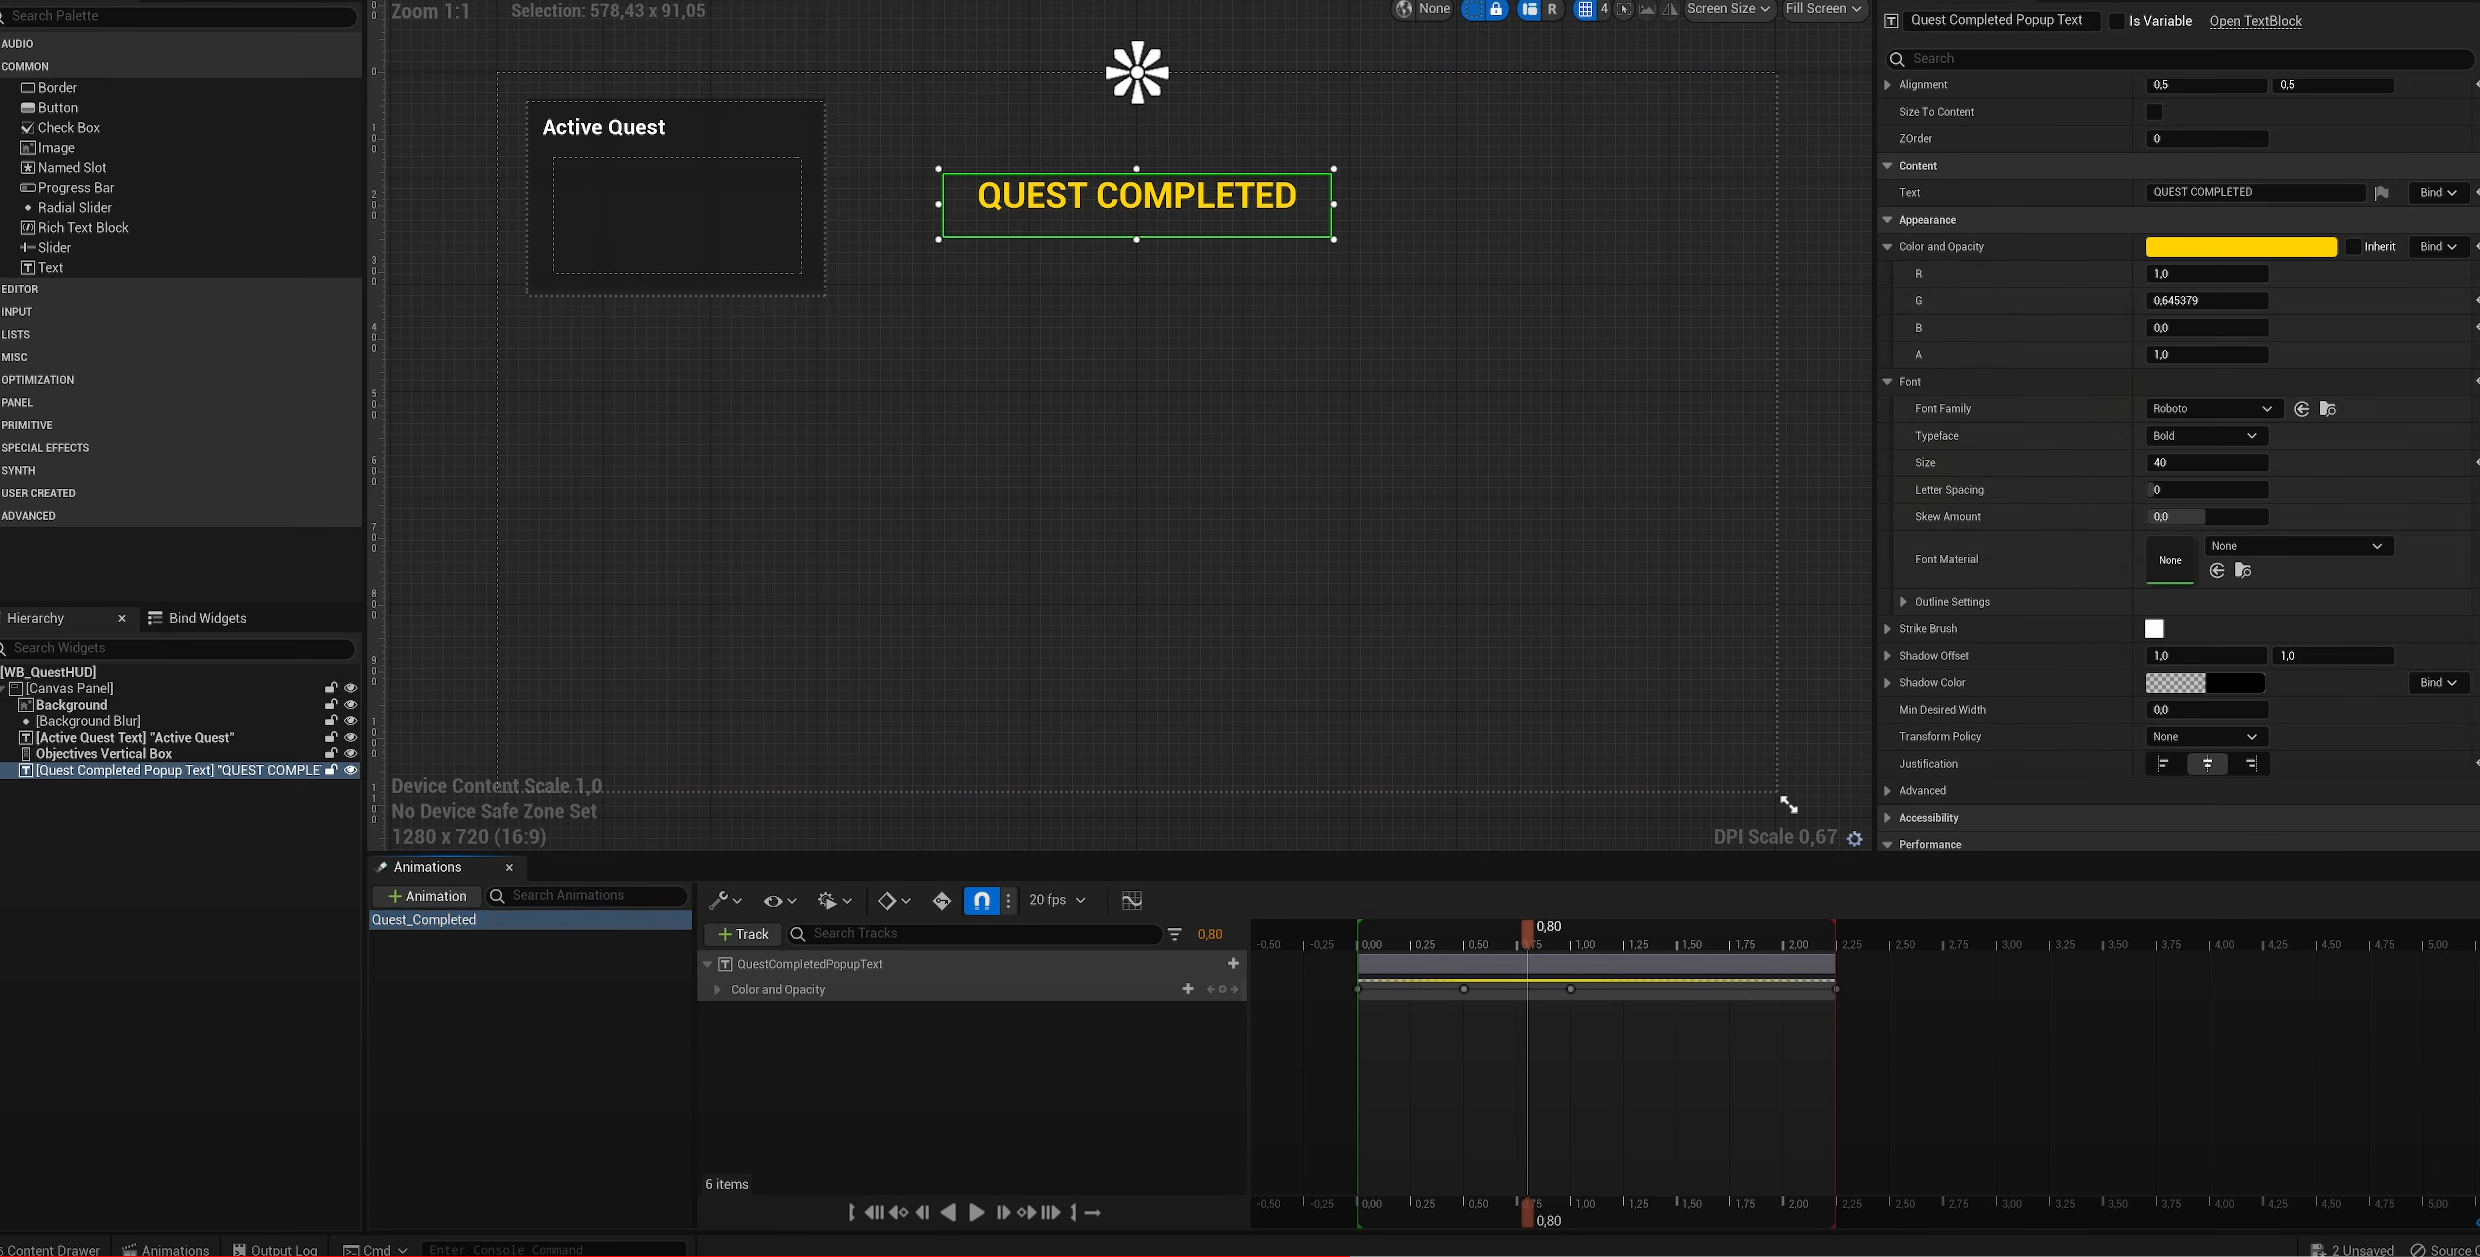Screen dimensions: 2480x1257
Task: Open the 20 fps frame rate dropdown
Action: pos(1056,900)
